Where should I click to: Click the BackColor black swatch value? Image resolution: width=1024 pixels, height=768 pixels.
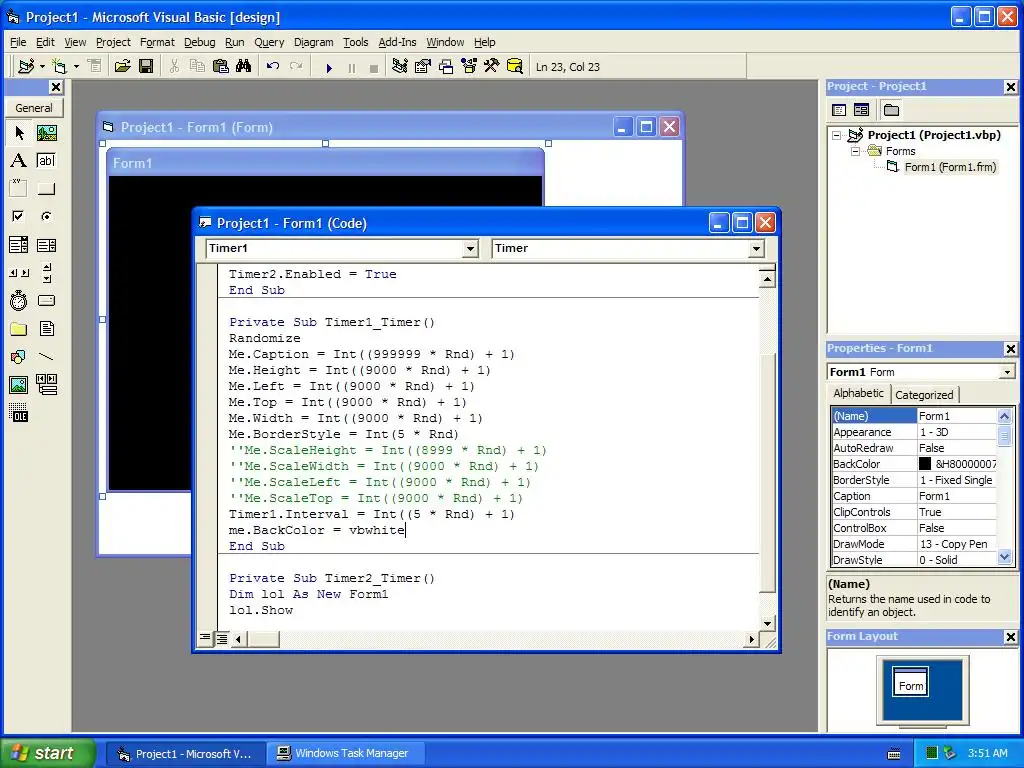tap(925, 464)
